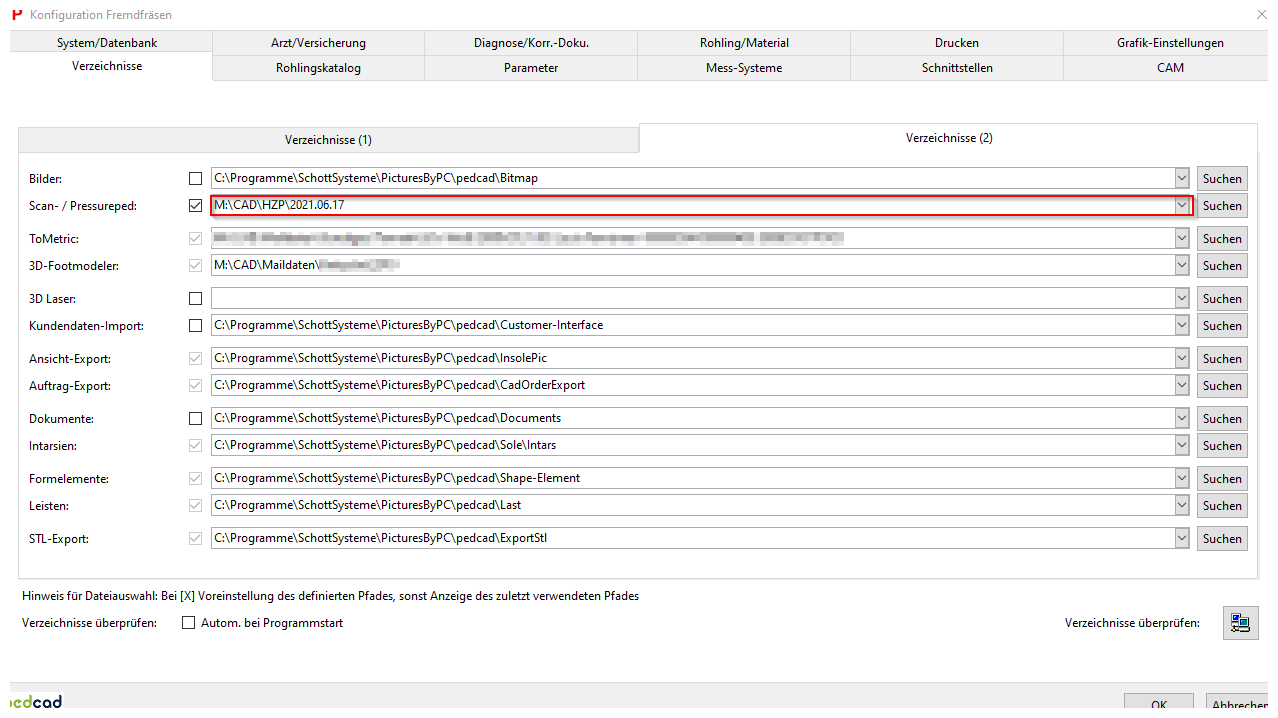The width and height of the screenshot is (1278, 718).
Task: Go to the CAM tab
Action: pyautogui.click(x=1170, y=68)
